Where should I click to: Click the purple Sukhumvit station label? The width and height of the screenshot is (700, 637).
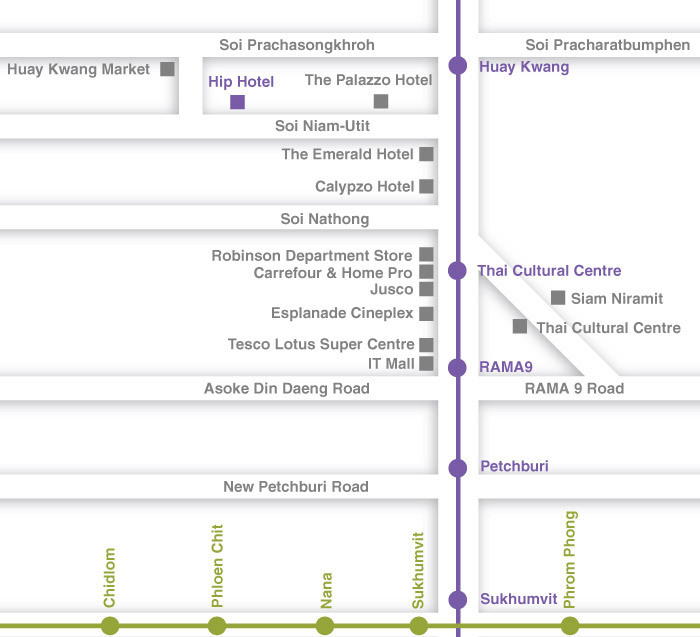point(519,599)
